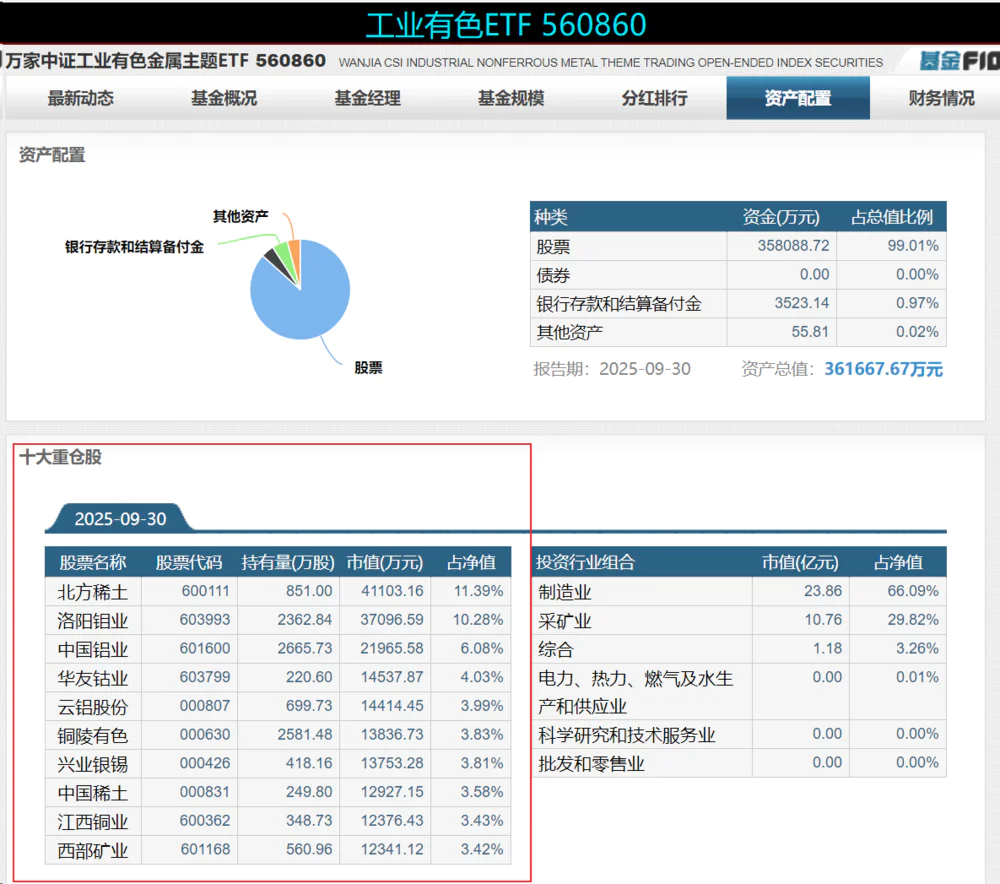Select the 基金规模 tab
The image size is (1000, 884).
point(511,98)
